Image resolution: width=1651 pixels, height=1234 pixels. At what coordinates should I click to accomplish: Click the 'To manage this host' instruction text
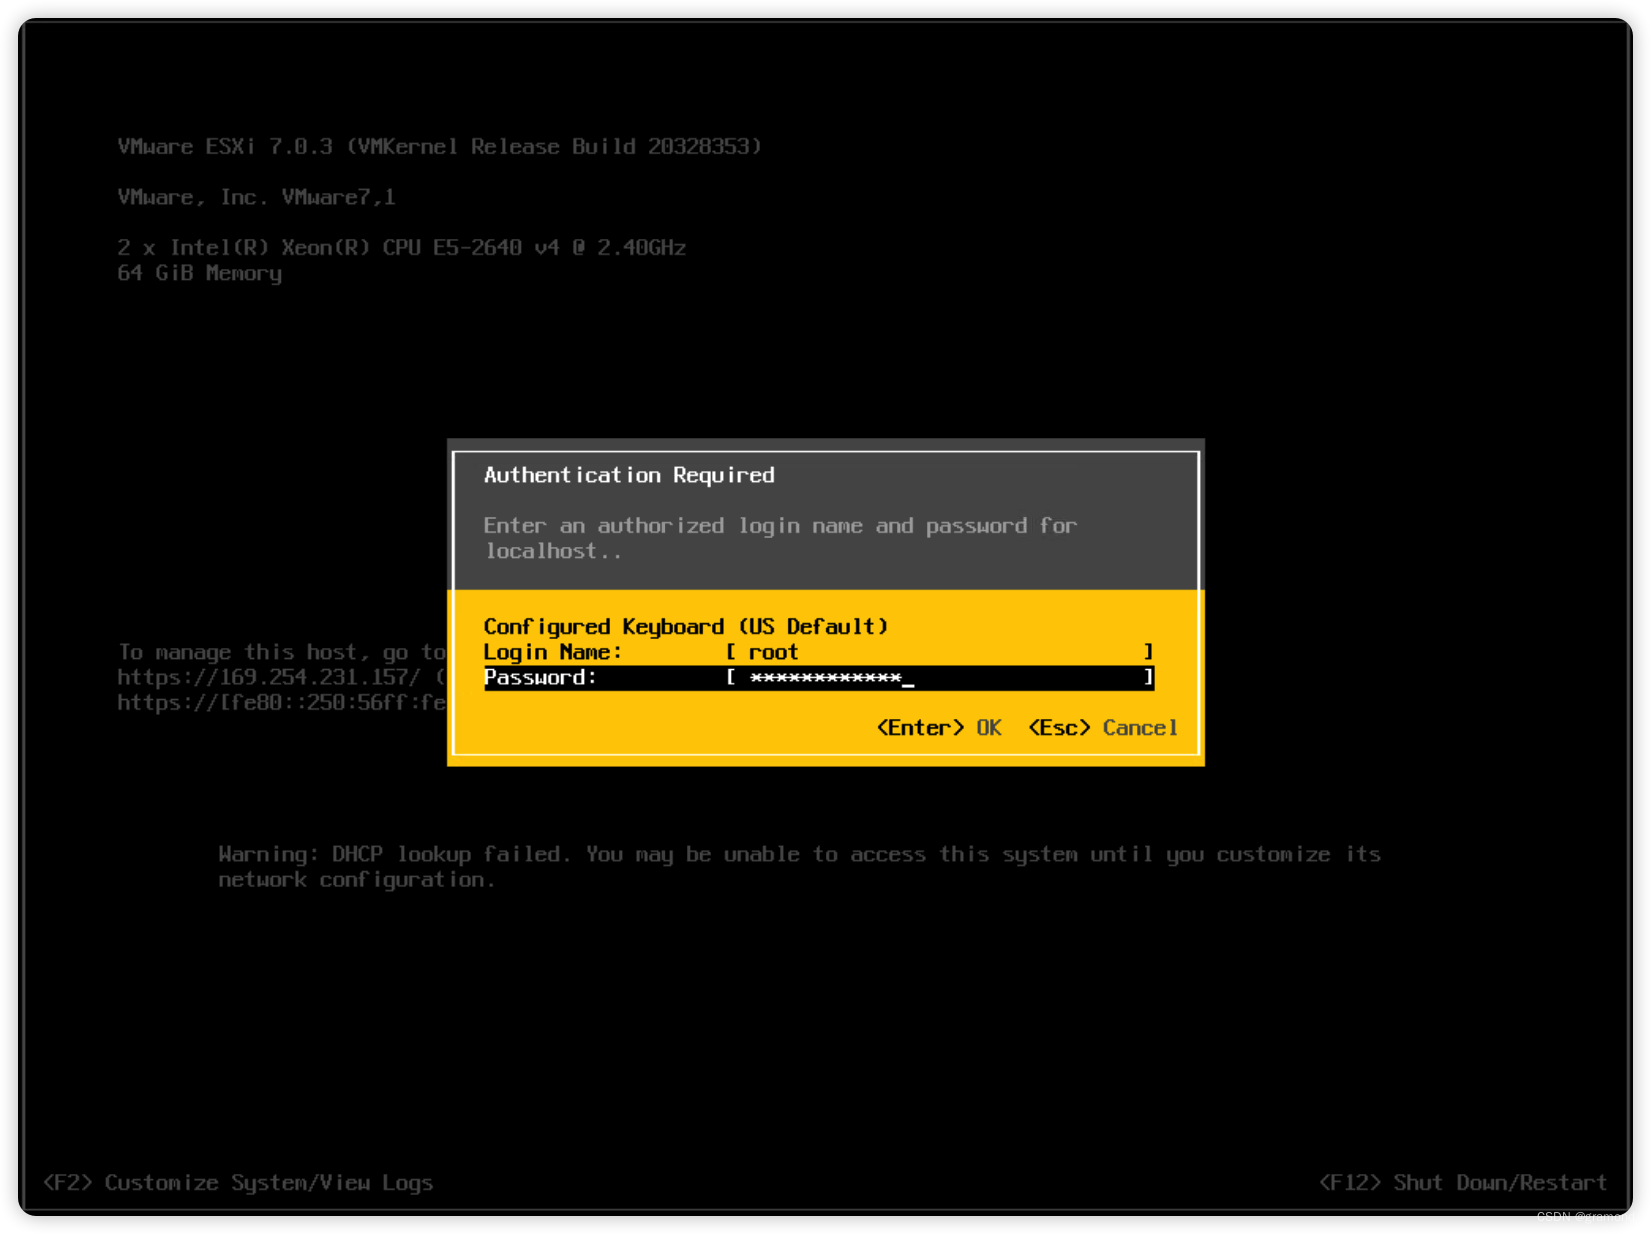pos(280,651)
